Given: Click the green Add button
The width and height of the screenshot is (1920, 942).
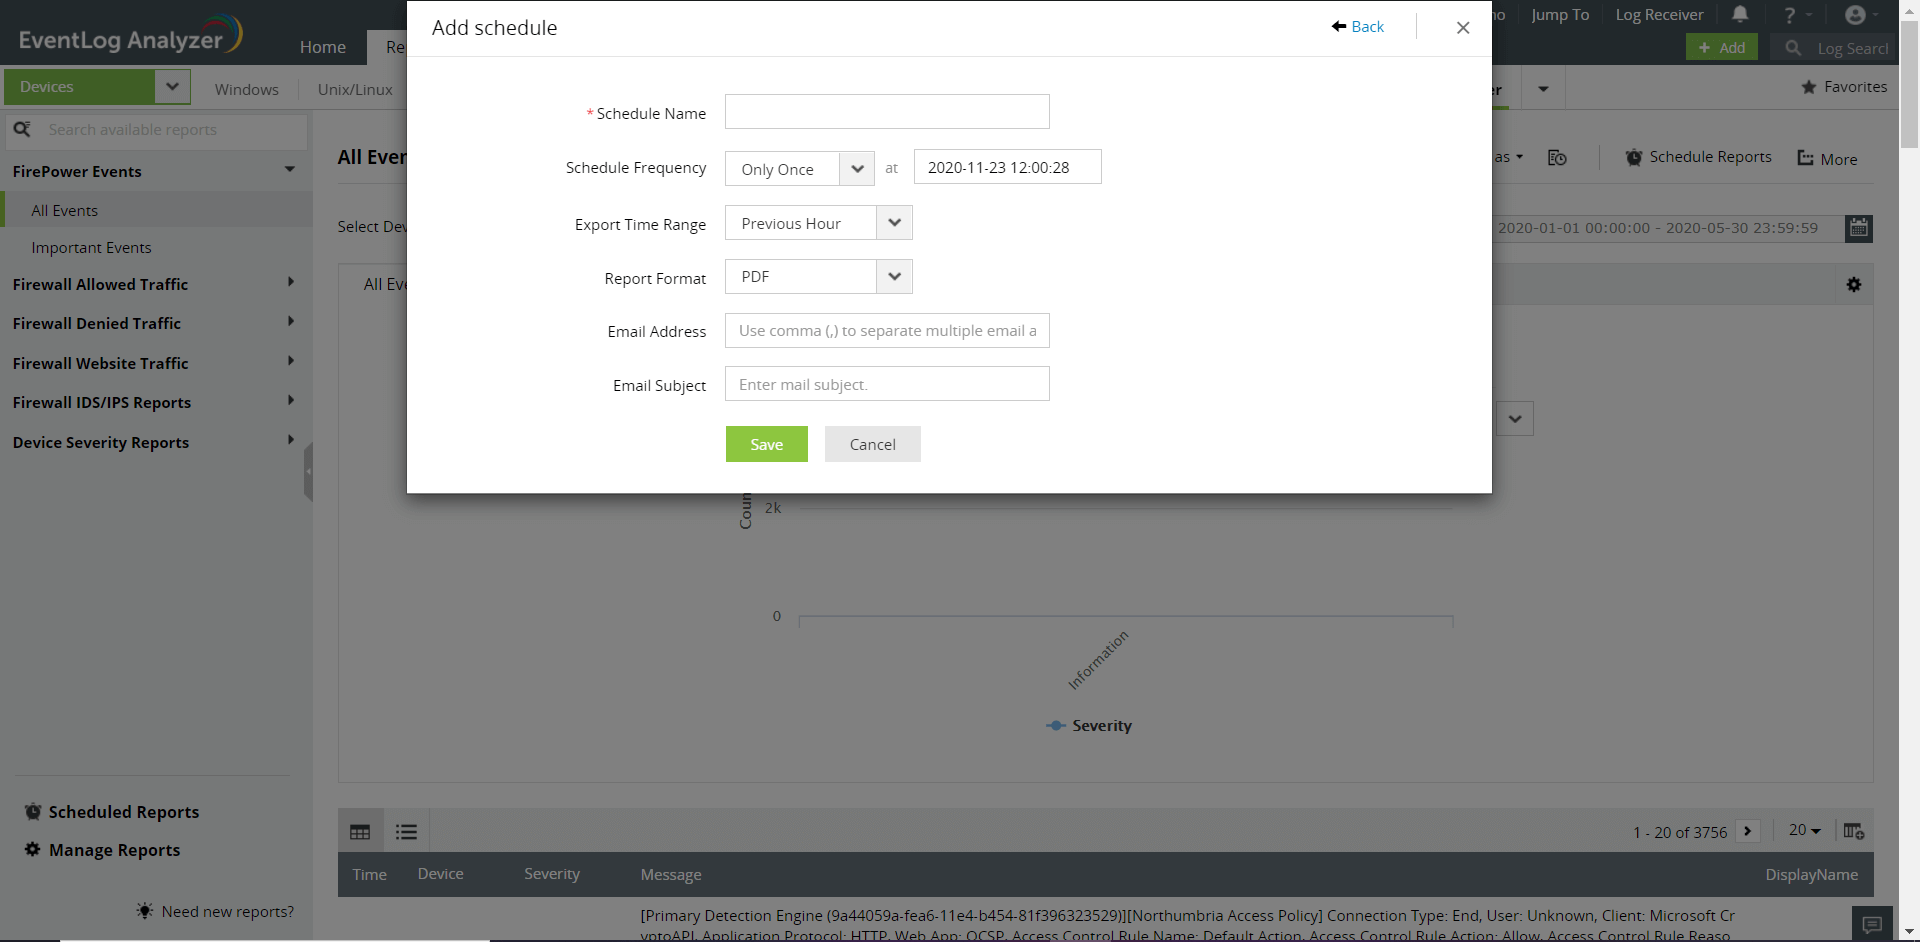Looking at the screenshot, I should (1721, 47).
